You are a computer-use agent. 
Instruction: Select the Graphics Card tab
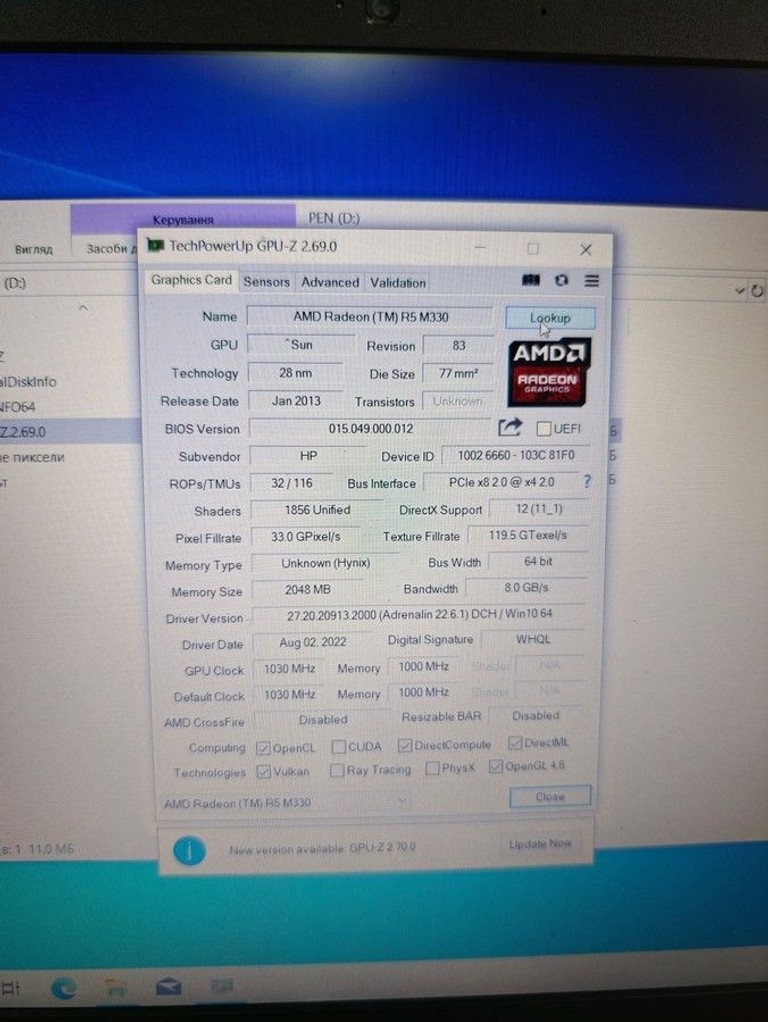tap(191, 280)
